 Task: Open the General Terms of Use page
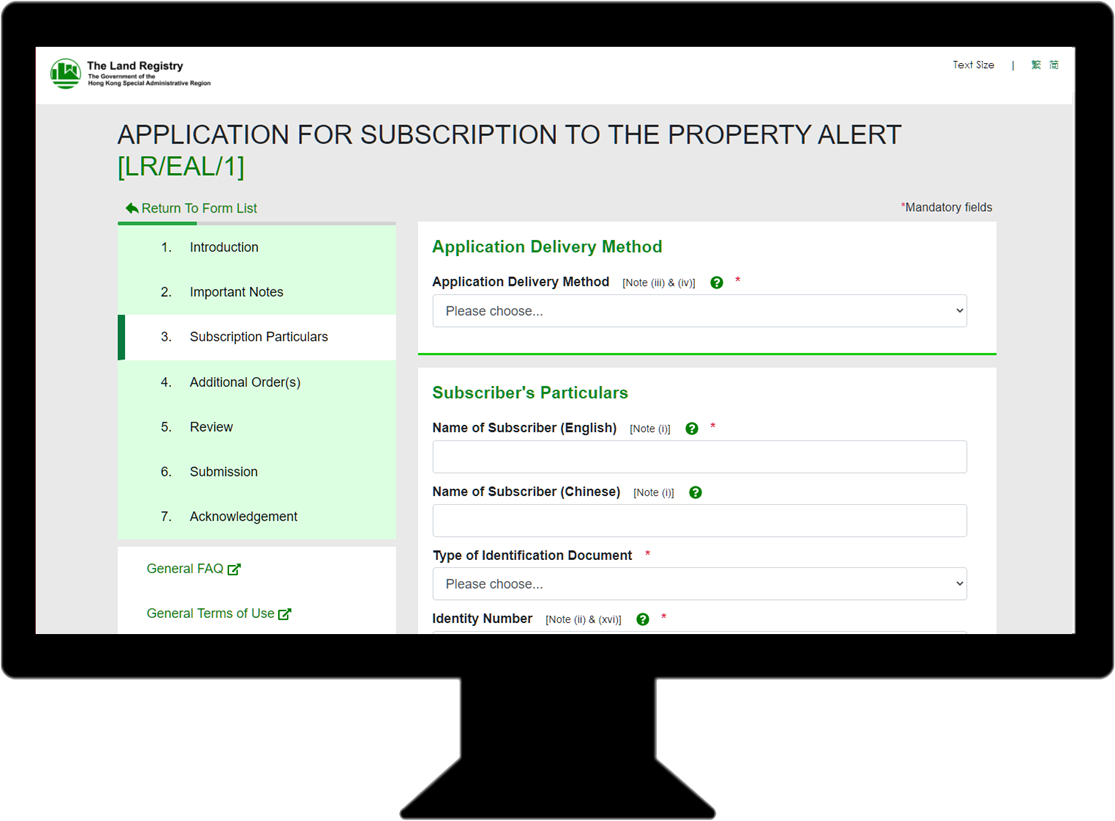click(x=211, y=613)
